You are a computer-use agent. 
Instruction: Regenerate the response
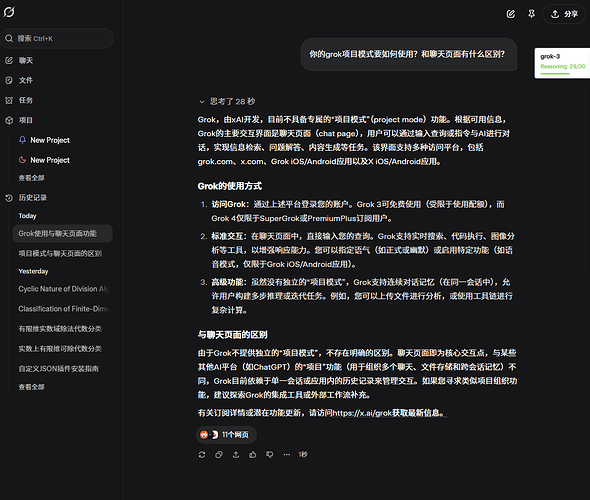coord(202,455)
